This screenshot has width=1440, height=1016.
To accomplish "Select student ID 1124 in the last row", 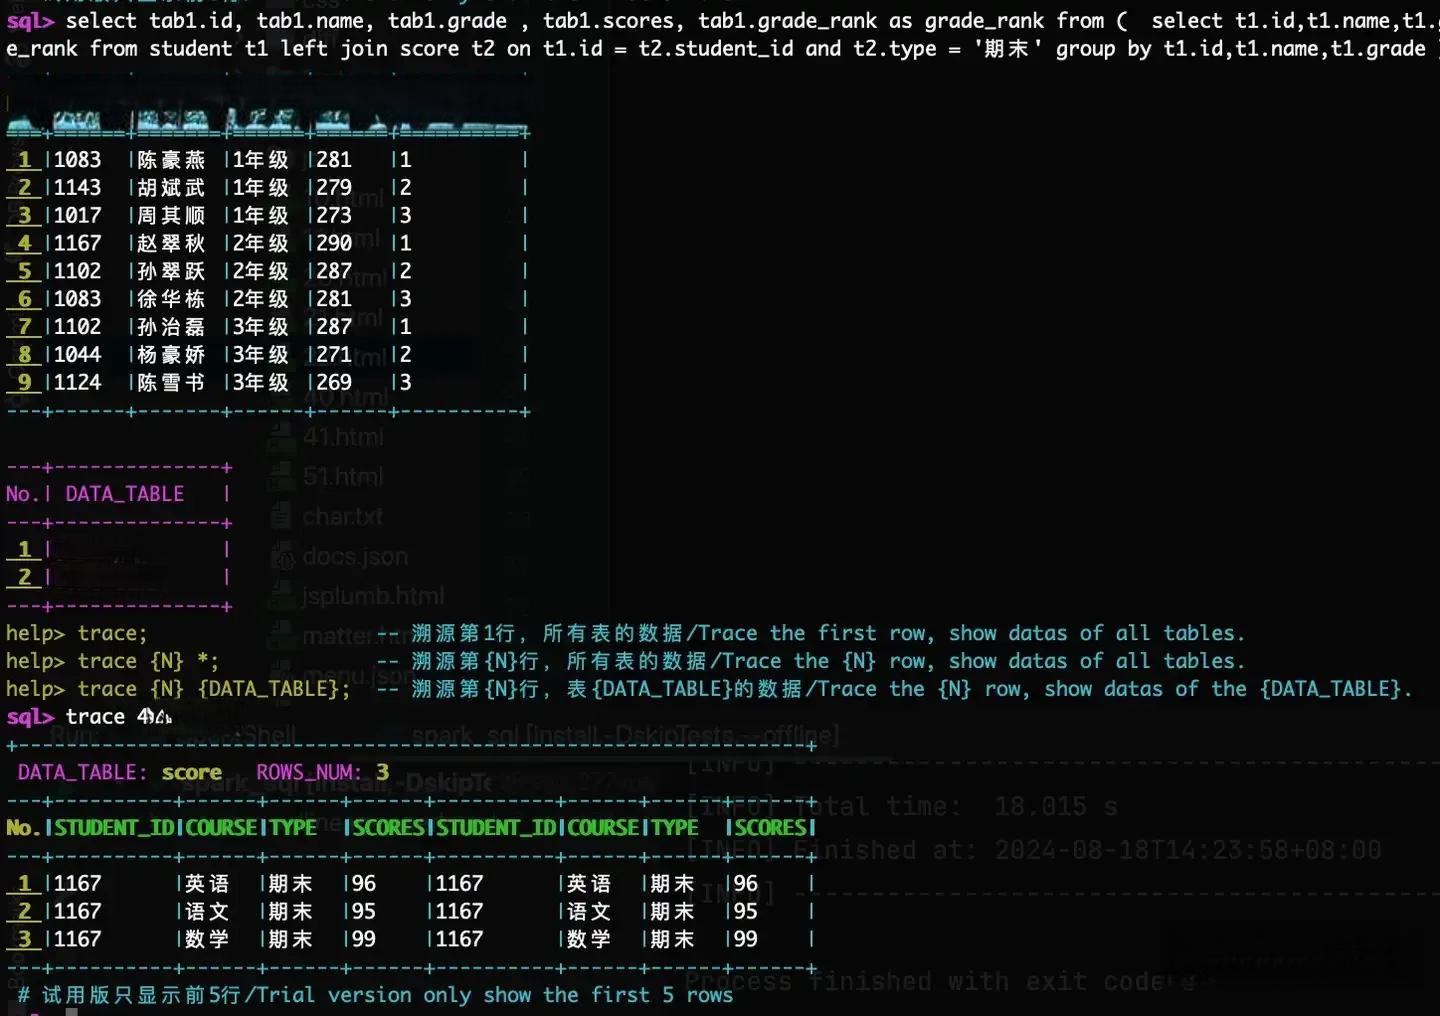I will click(77, 382).
